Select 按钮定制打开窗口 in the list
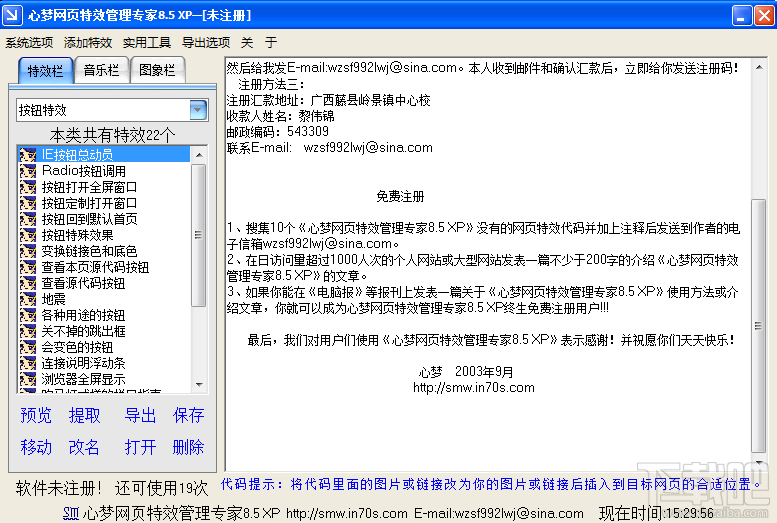 pos(104,203)
